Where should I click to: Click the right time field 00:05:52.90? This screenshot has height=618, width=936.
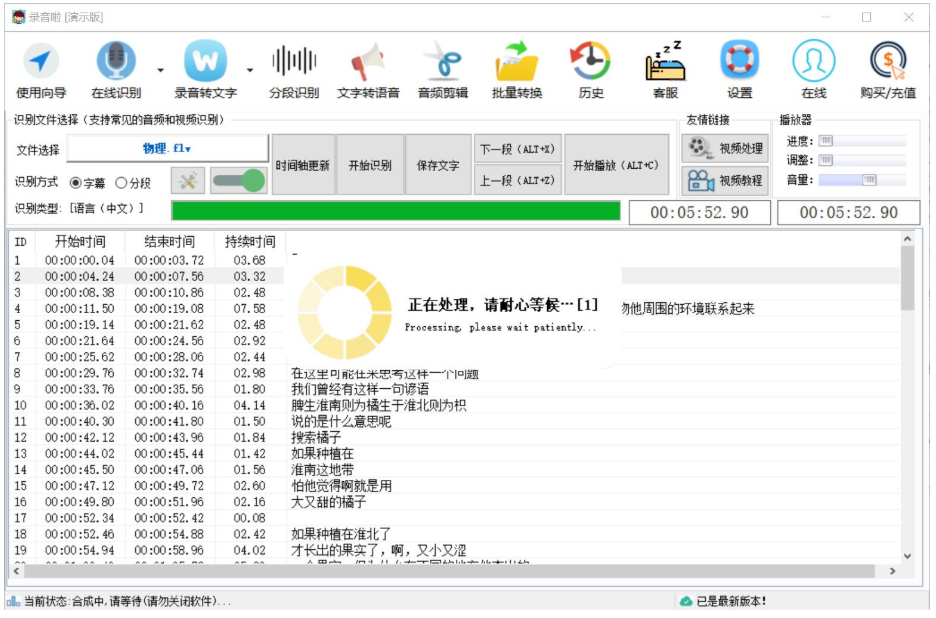tap(848, 213)
